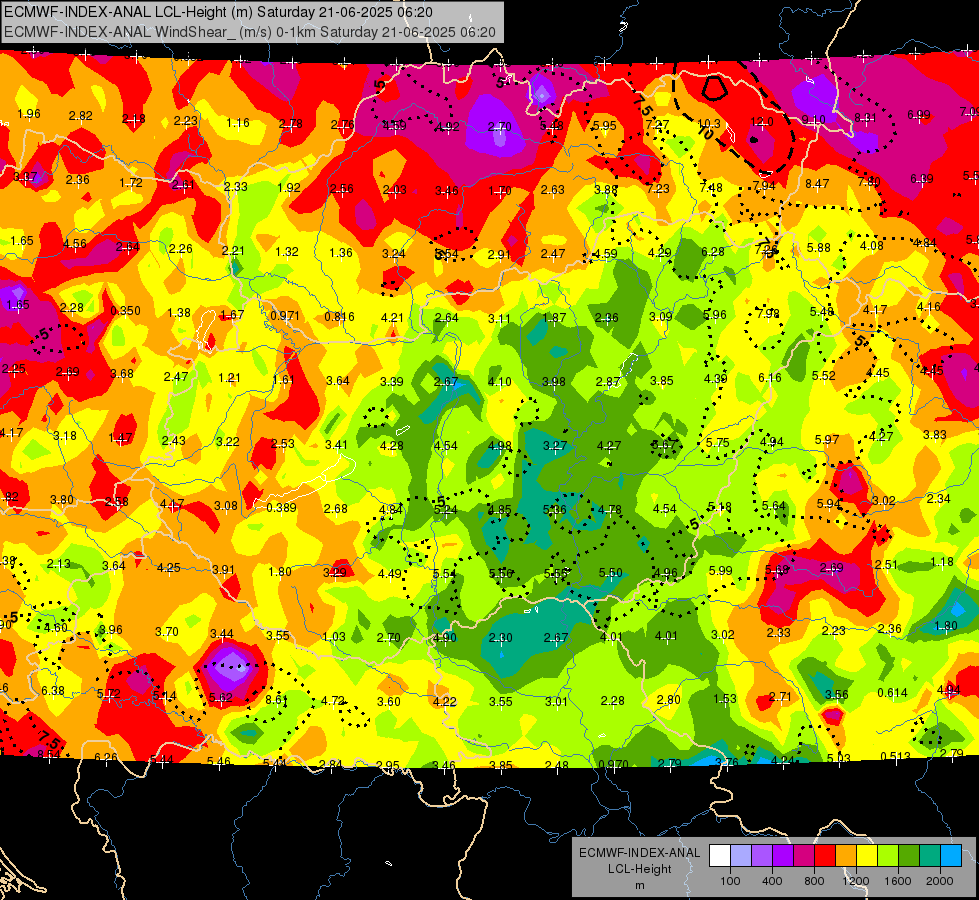Image resolution: width=979 pixels, height=900 pixels.
Task: Click the wind shear value 3.27
Action: 555,445
